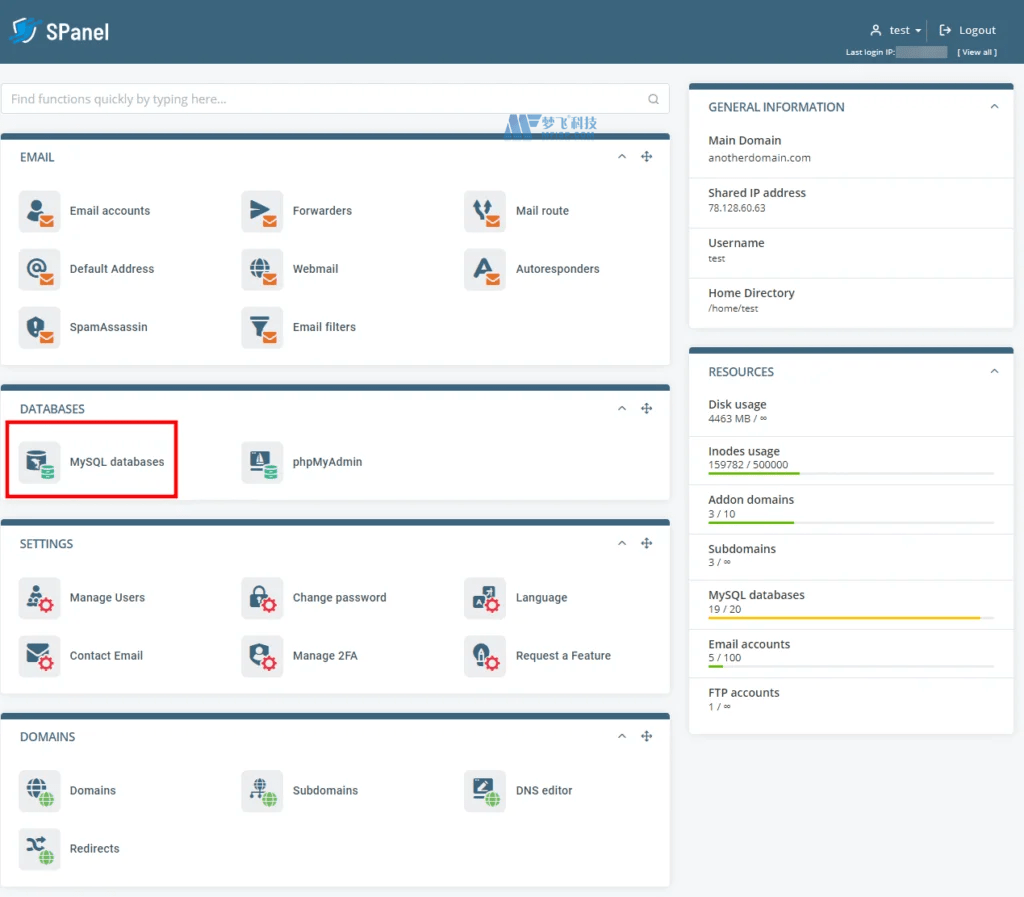The height and width of the screenshot is (897, 1024).
Task: Open the DNS editor icon
Action: (x=485, y=791)
